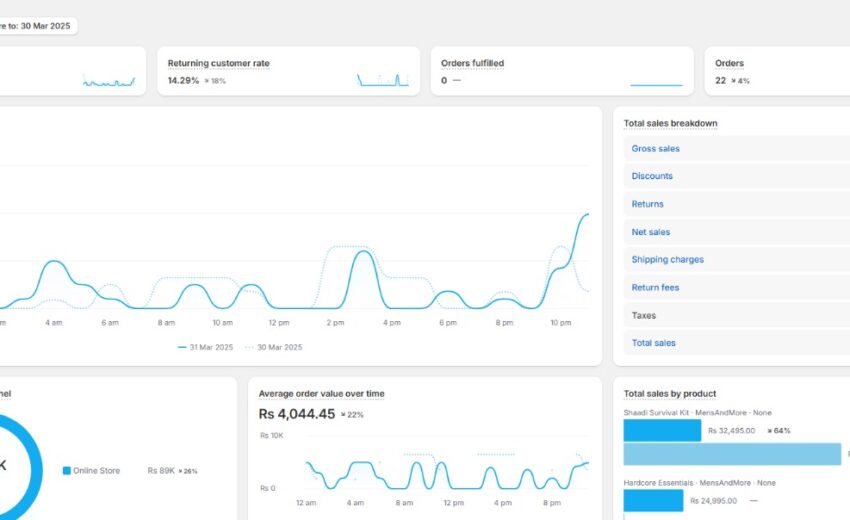The height and width of the screenshot is (520, 850).
Task: Click the Rs 89K Online Store value
Action: point(161,471)
